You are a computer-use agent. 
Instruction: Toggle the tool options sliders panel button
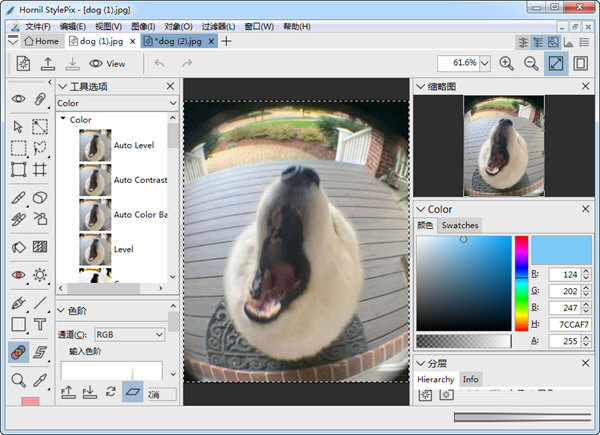523,42
